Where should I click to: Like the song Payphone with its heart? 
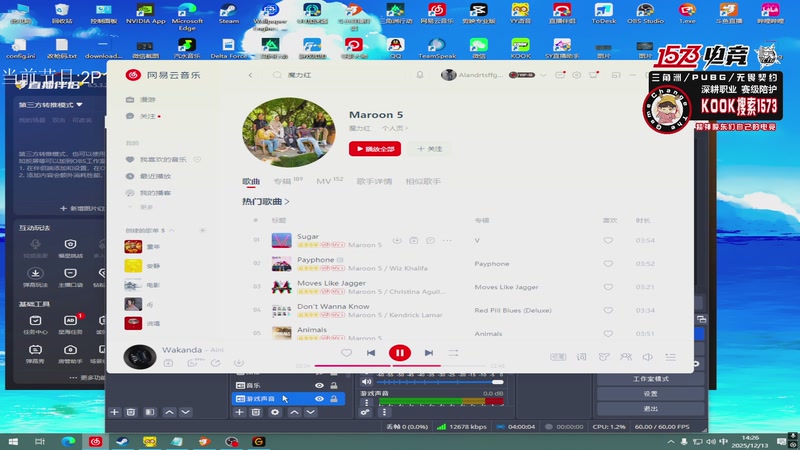[608, 263]
